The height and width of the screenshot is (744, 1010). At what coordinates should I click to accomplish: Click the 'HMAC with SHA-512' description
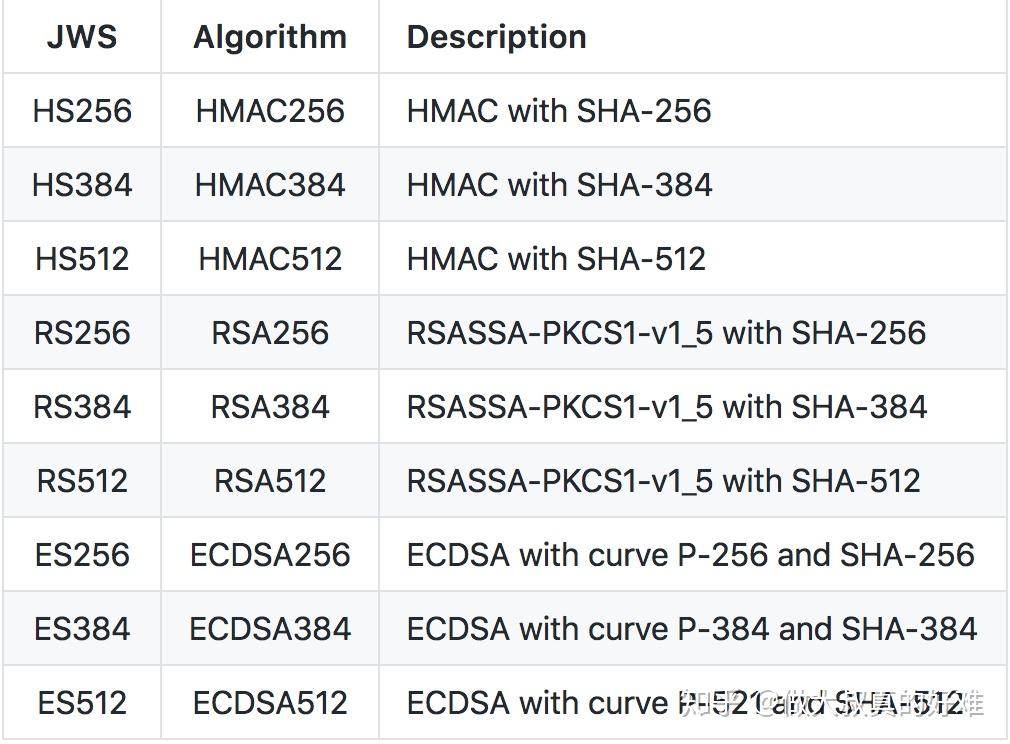point(556,259)
